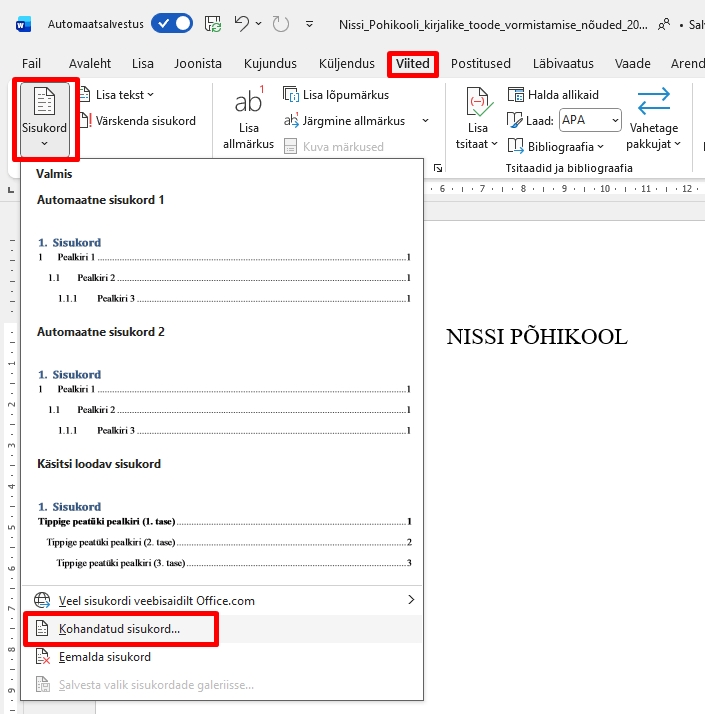Switch to the Küljendus tab
Image resolution: width=705 pixels, height=714 pixels.
click(x=346, y=64)
